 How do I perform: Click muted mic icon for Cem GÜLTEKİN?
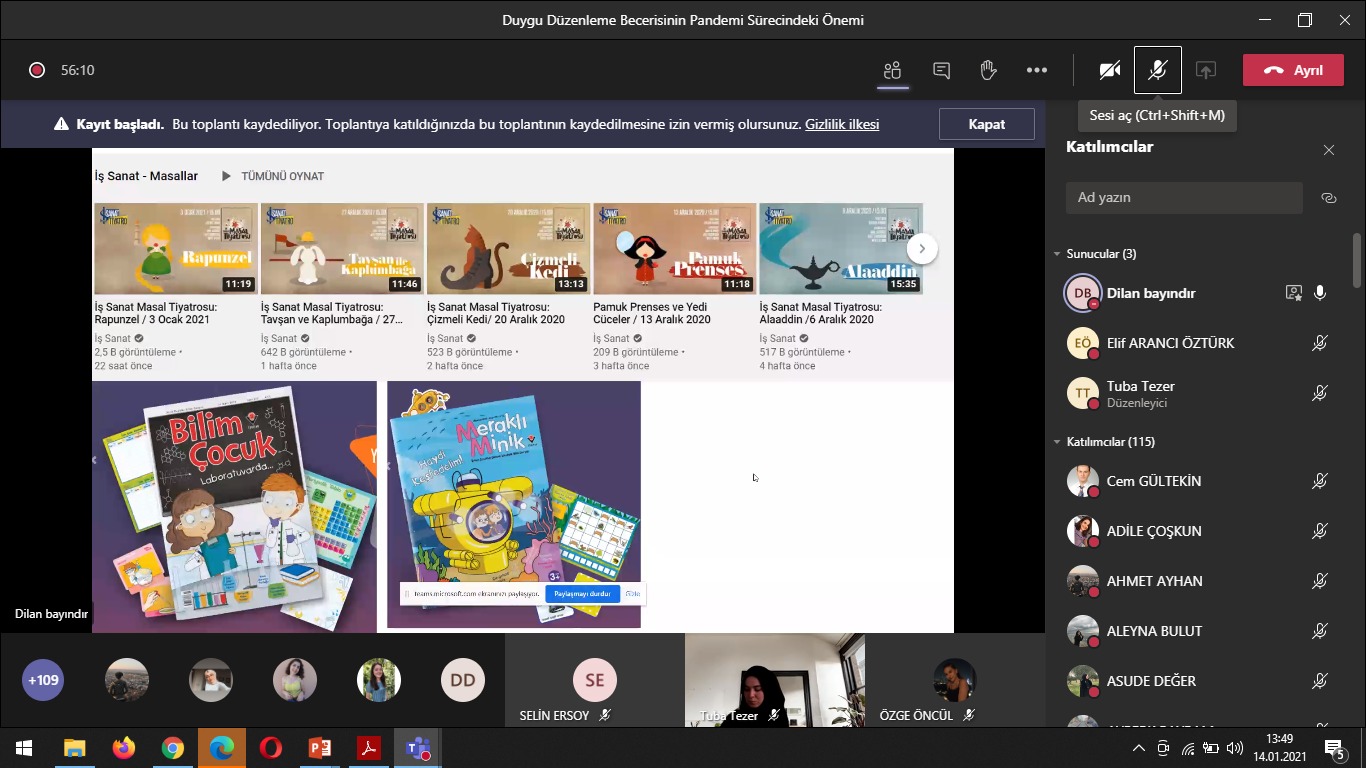(x=1320, y=482)
